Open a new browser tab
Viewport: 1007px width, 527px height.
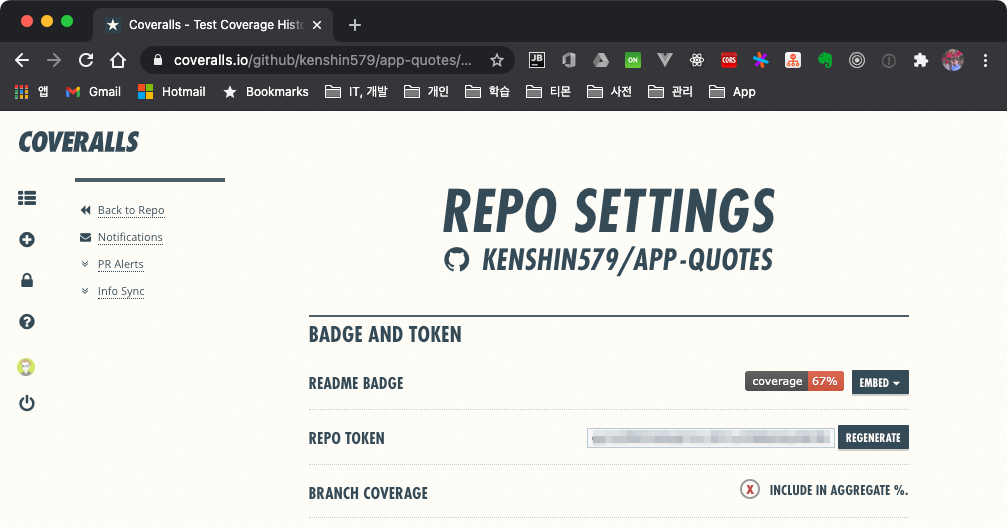point(355,25)
